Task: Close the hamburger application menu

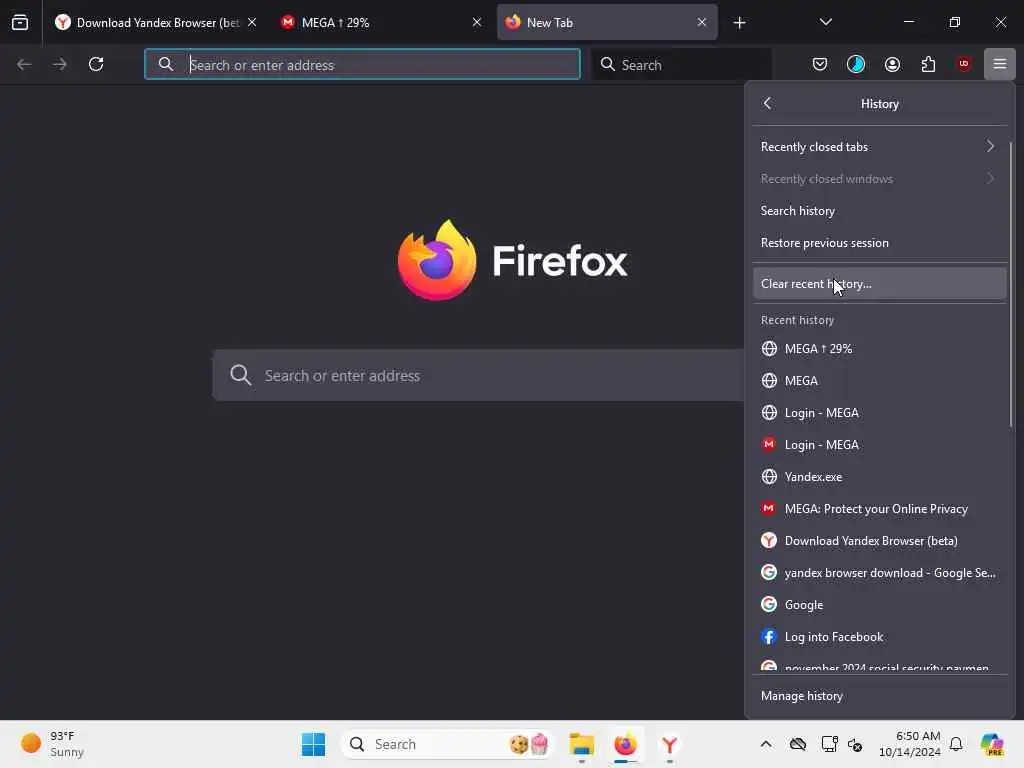Action: coord(1000,64)
